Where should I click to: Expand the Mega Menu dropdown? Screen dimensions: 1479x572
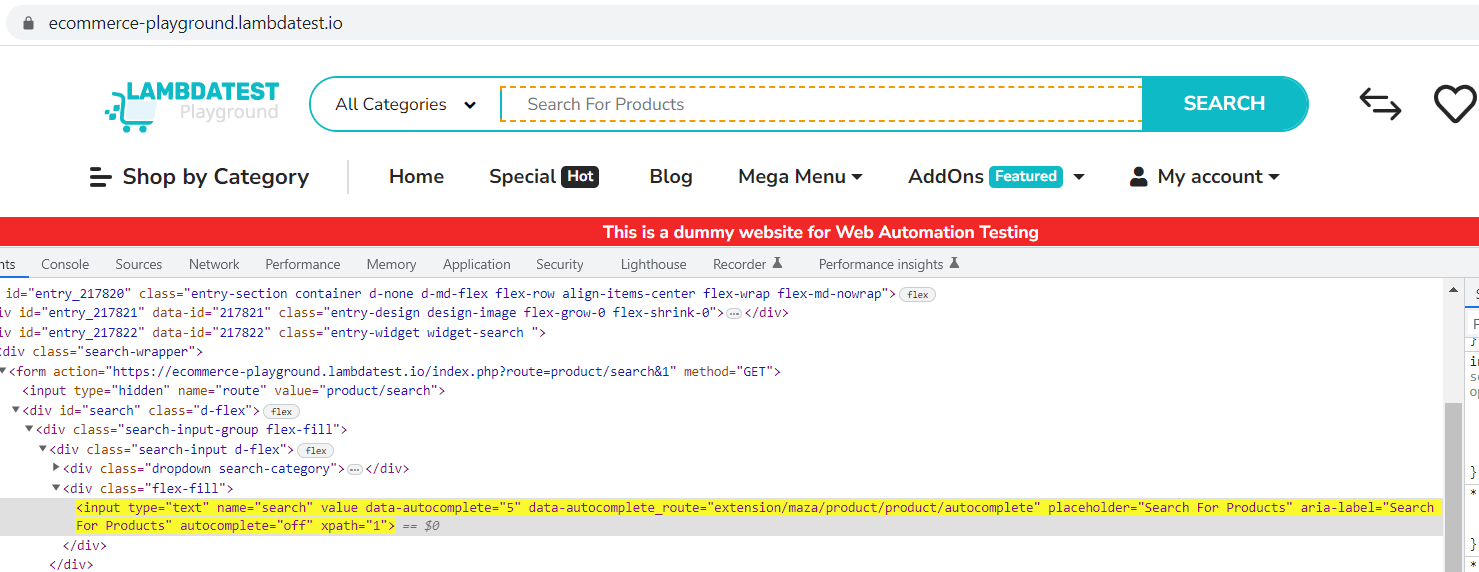800,177
